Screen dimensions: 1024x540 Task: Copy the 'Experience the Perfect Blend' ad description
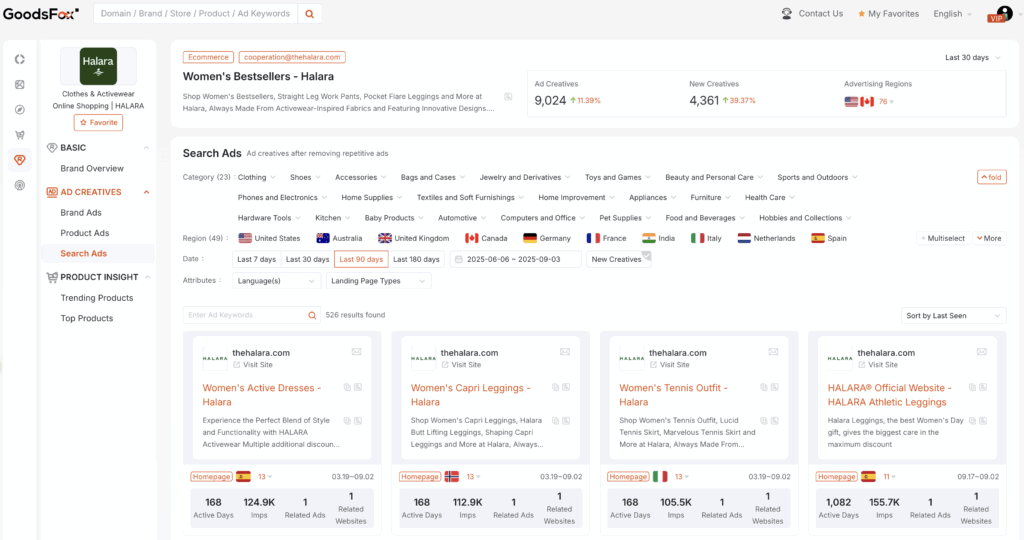[347, 421]
